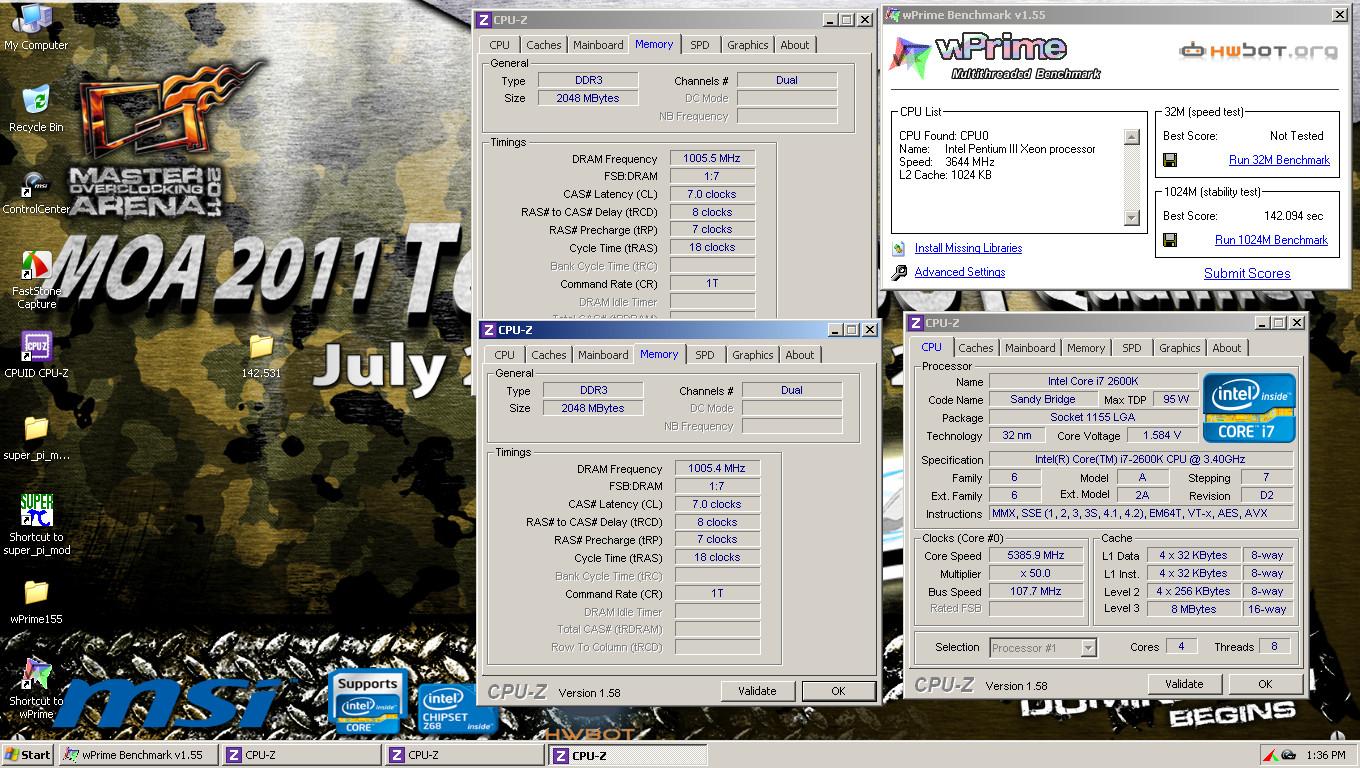1360x768 pixels.
Task: Launch the Shortcut to super_pi_mod icon
Action: pyautogui.click(x=36, y=525)
